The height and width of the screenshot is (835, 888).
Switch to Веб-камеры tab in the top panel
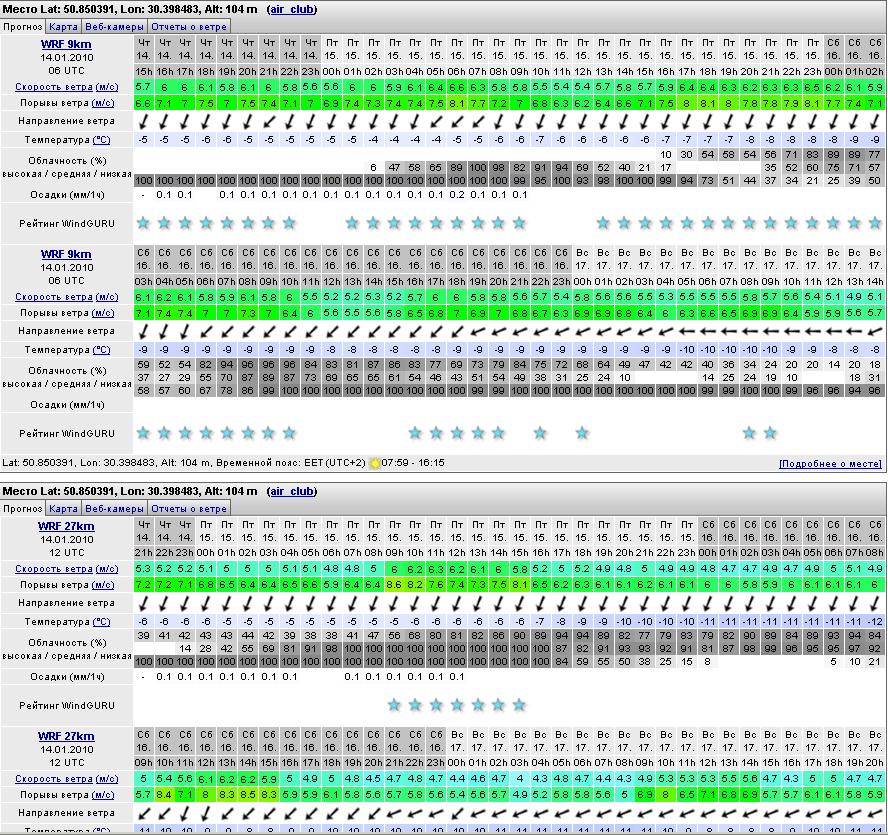coord(113,27)
